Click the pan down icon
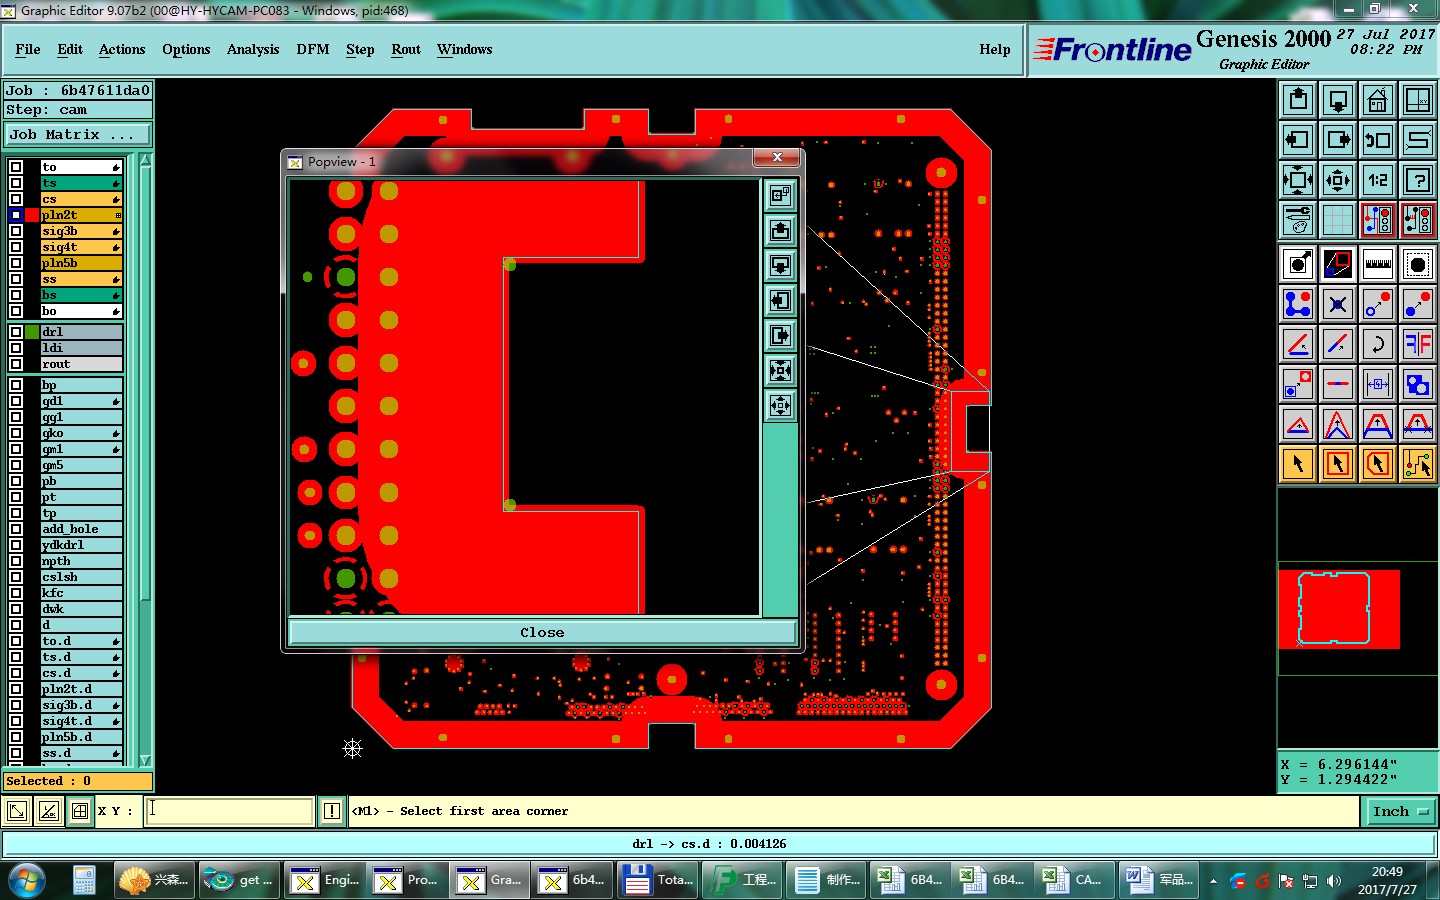Screen dimensions: 1440x900 pos(1338,100)
